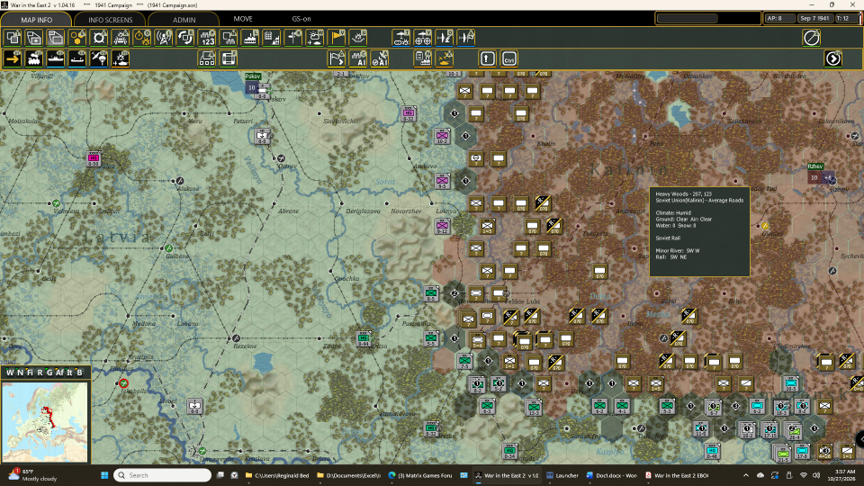The image size is (864, 486).
Task: Select the Move mode arrow icon
Action: (12, 58)
